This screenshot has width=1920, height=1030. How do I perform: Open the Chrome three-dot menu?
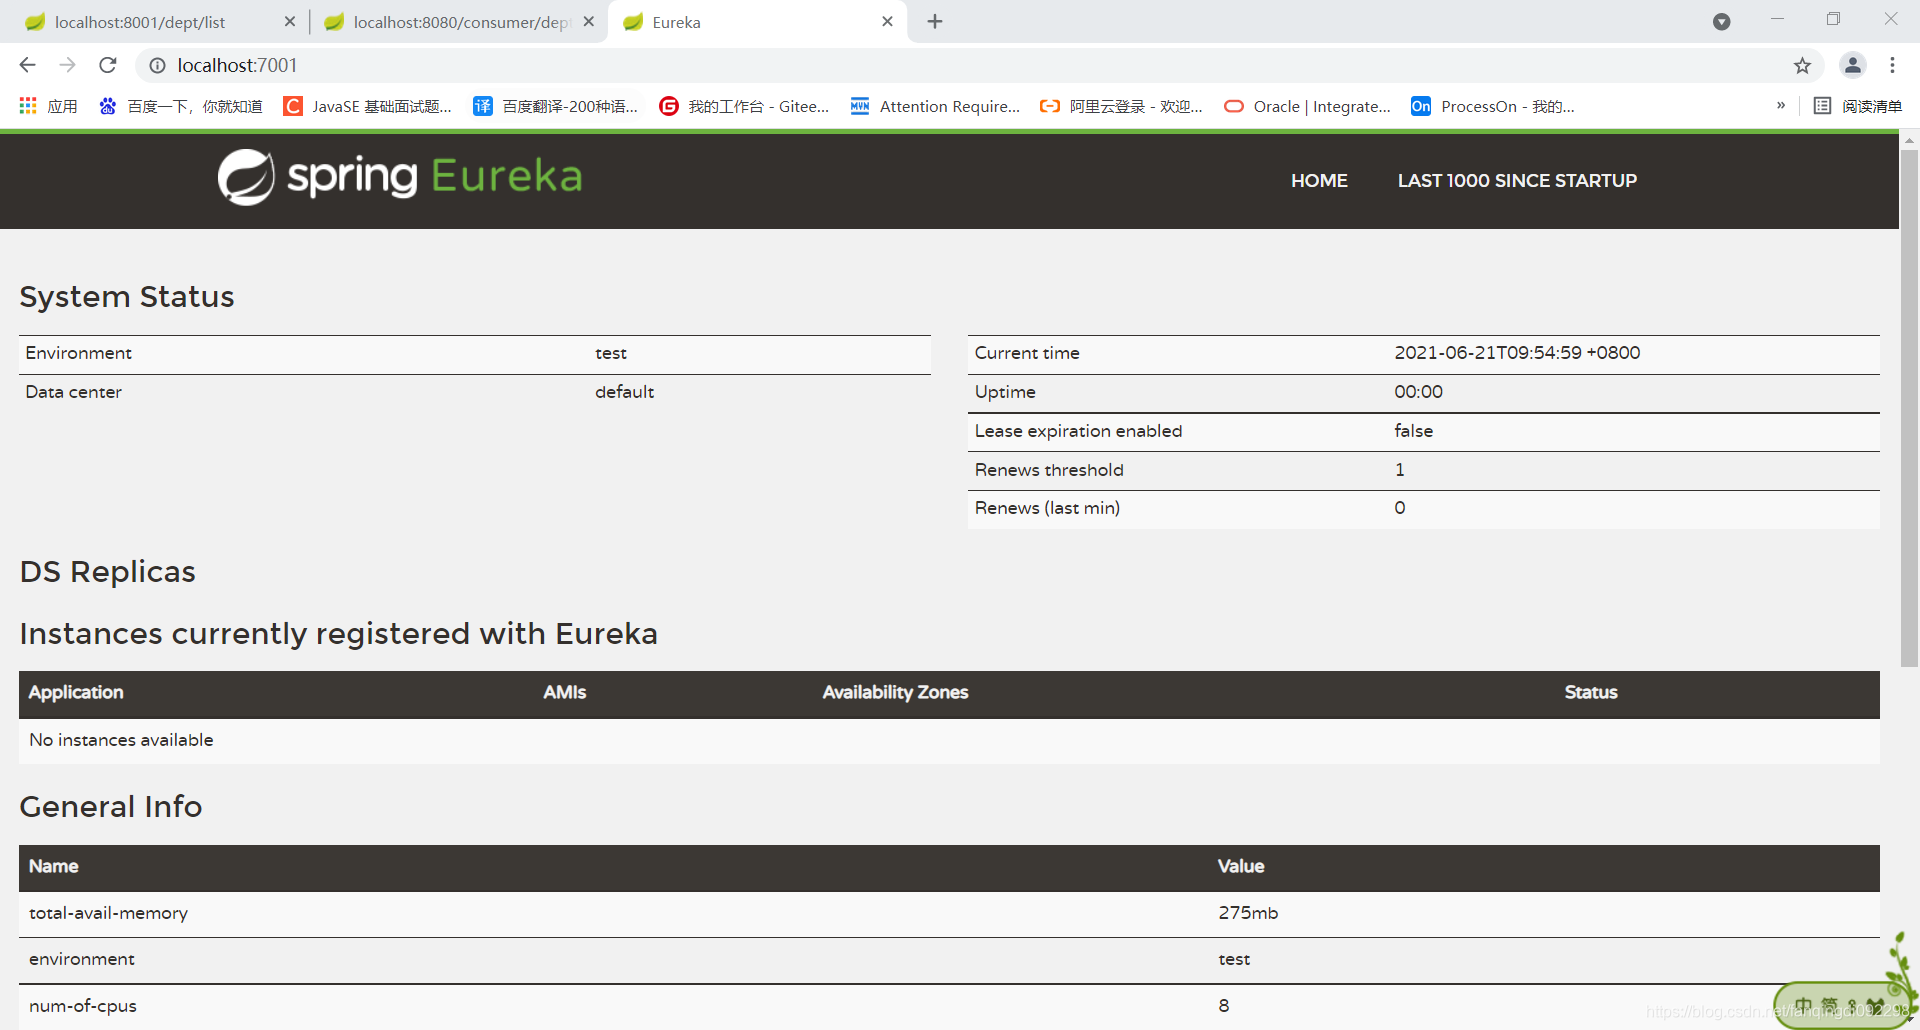[1892, 65]
